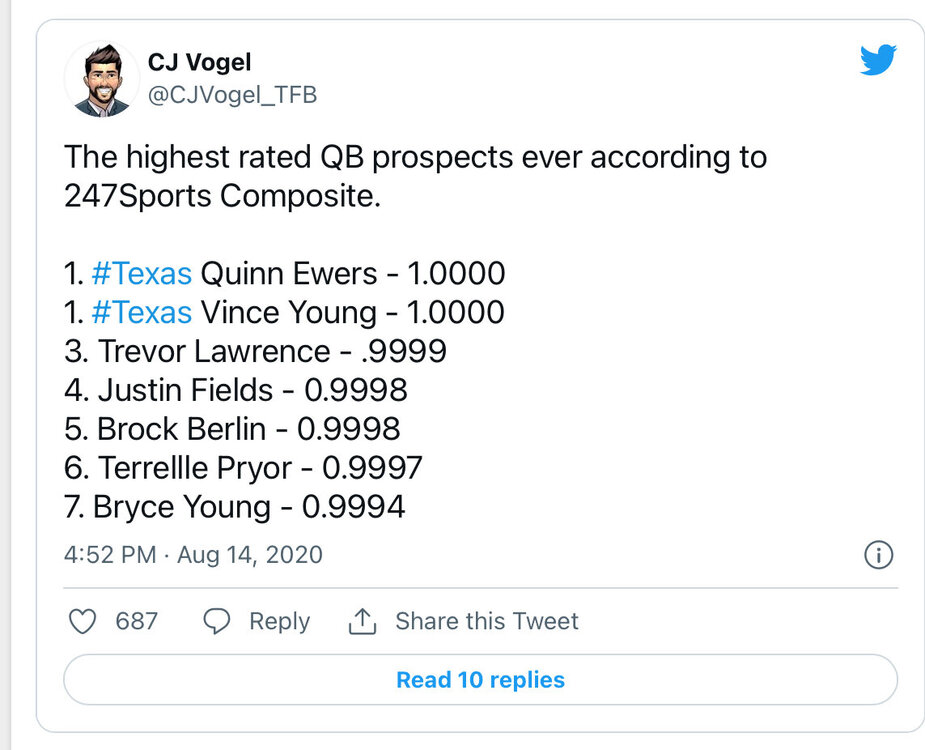Click the reply speech bubble icon
Screen dimensions: 925x750
coord(217,621)
